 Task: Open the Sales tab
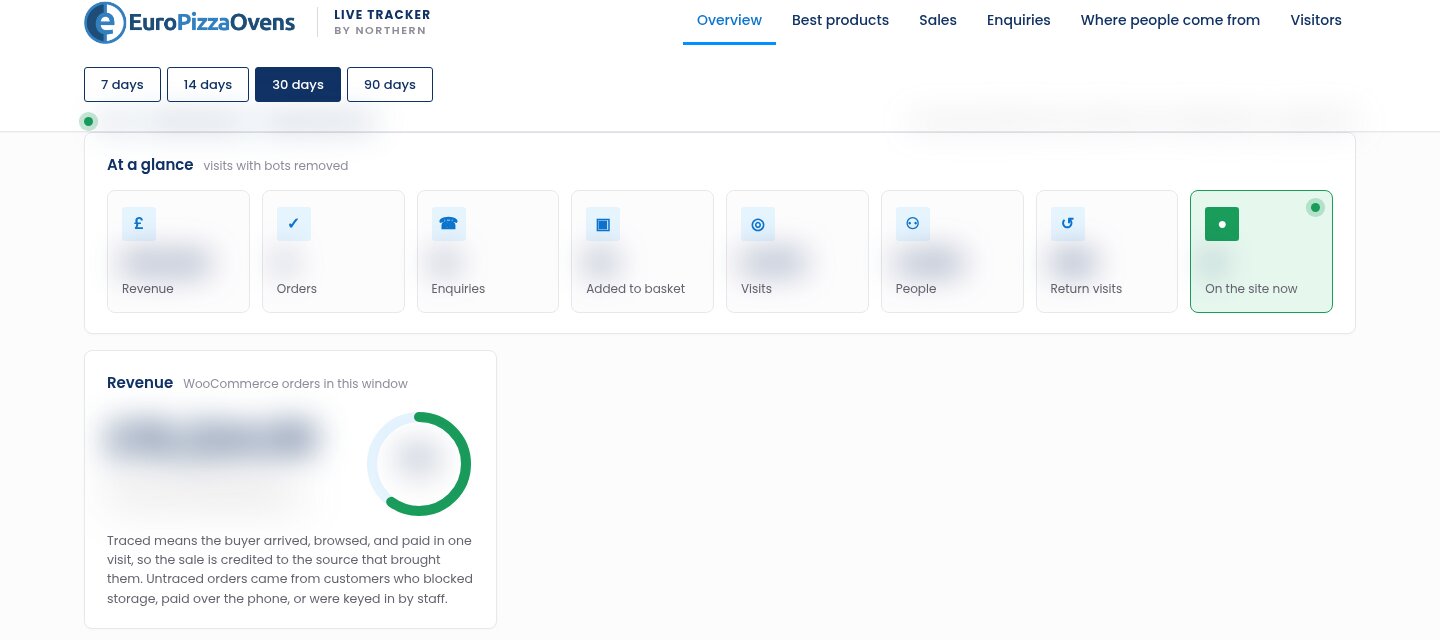tap(938, 20)
